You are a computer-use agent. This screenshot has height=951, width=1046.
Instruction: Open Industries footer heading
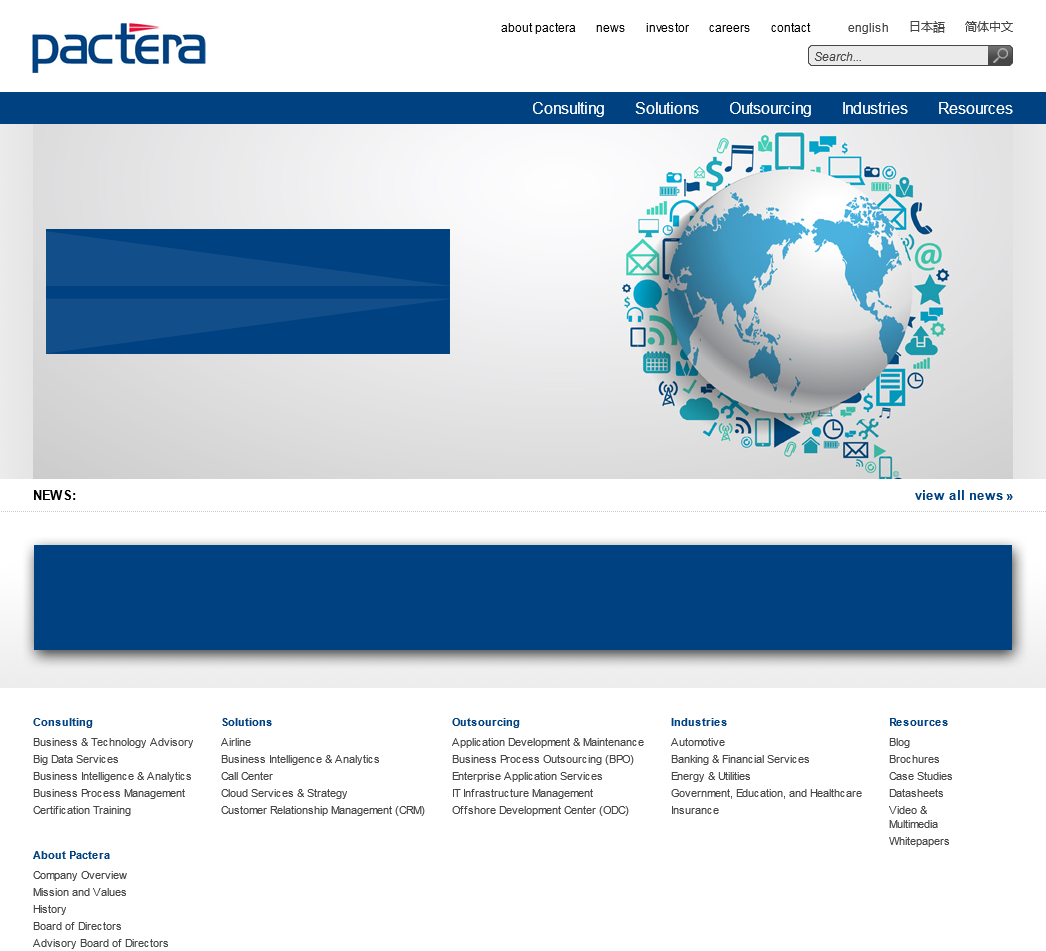(x=698, y=722)
